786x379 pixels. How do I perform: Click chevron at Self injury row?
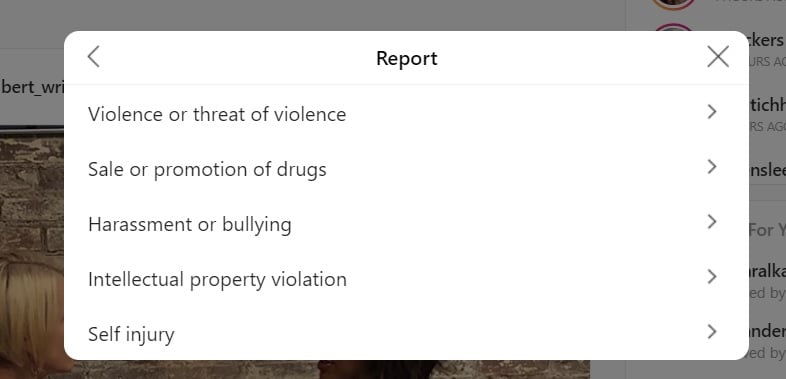[712, 332]
